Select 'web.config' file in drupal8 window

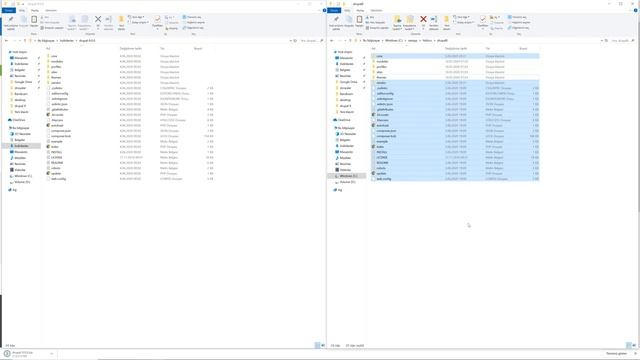pos(455,179)
